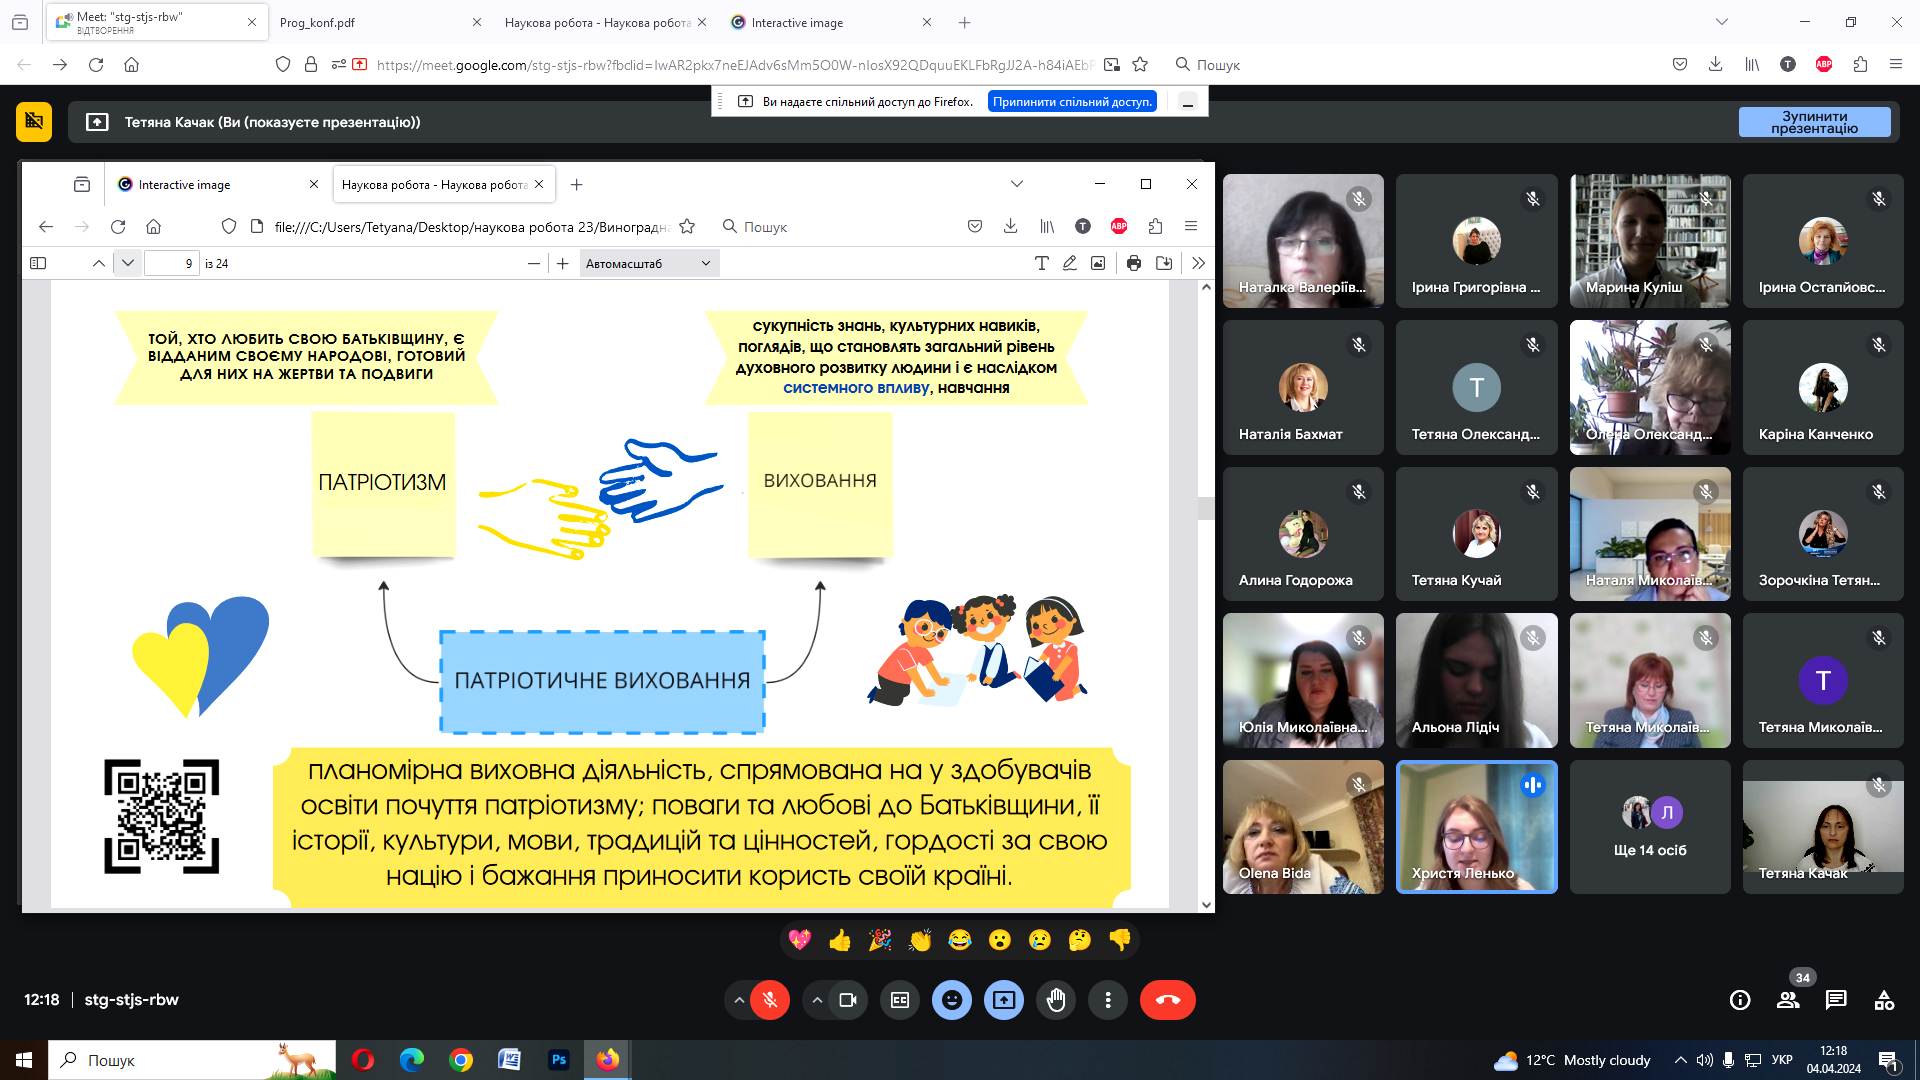Expand video settings arrow beside camera
The image size is (1920, 1080).
(817, 1000)
